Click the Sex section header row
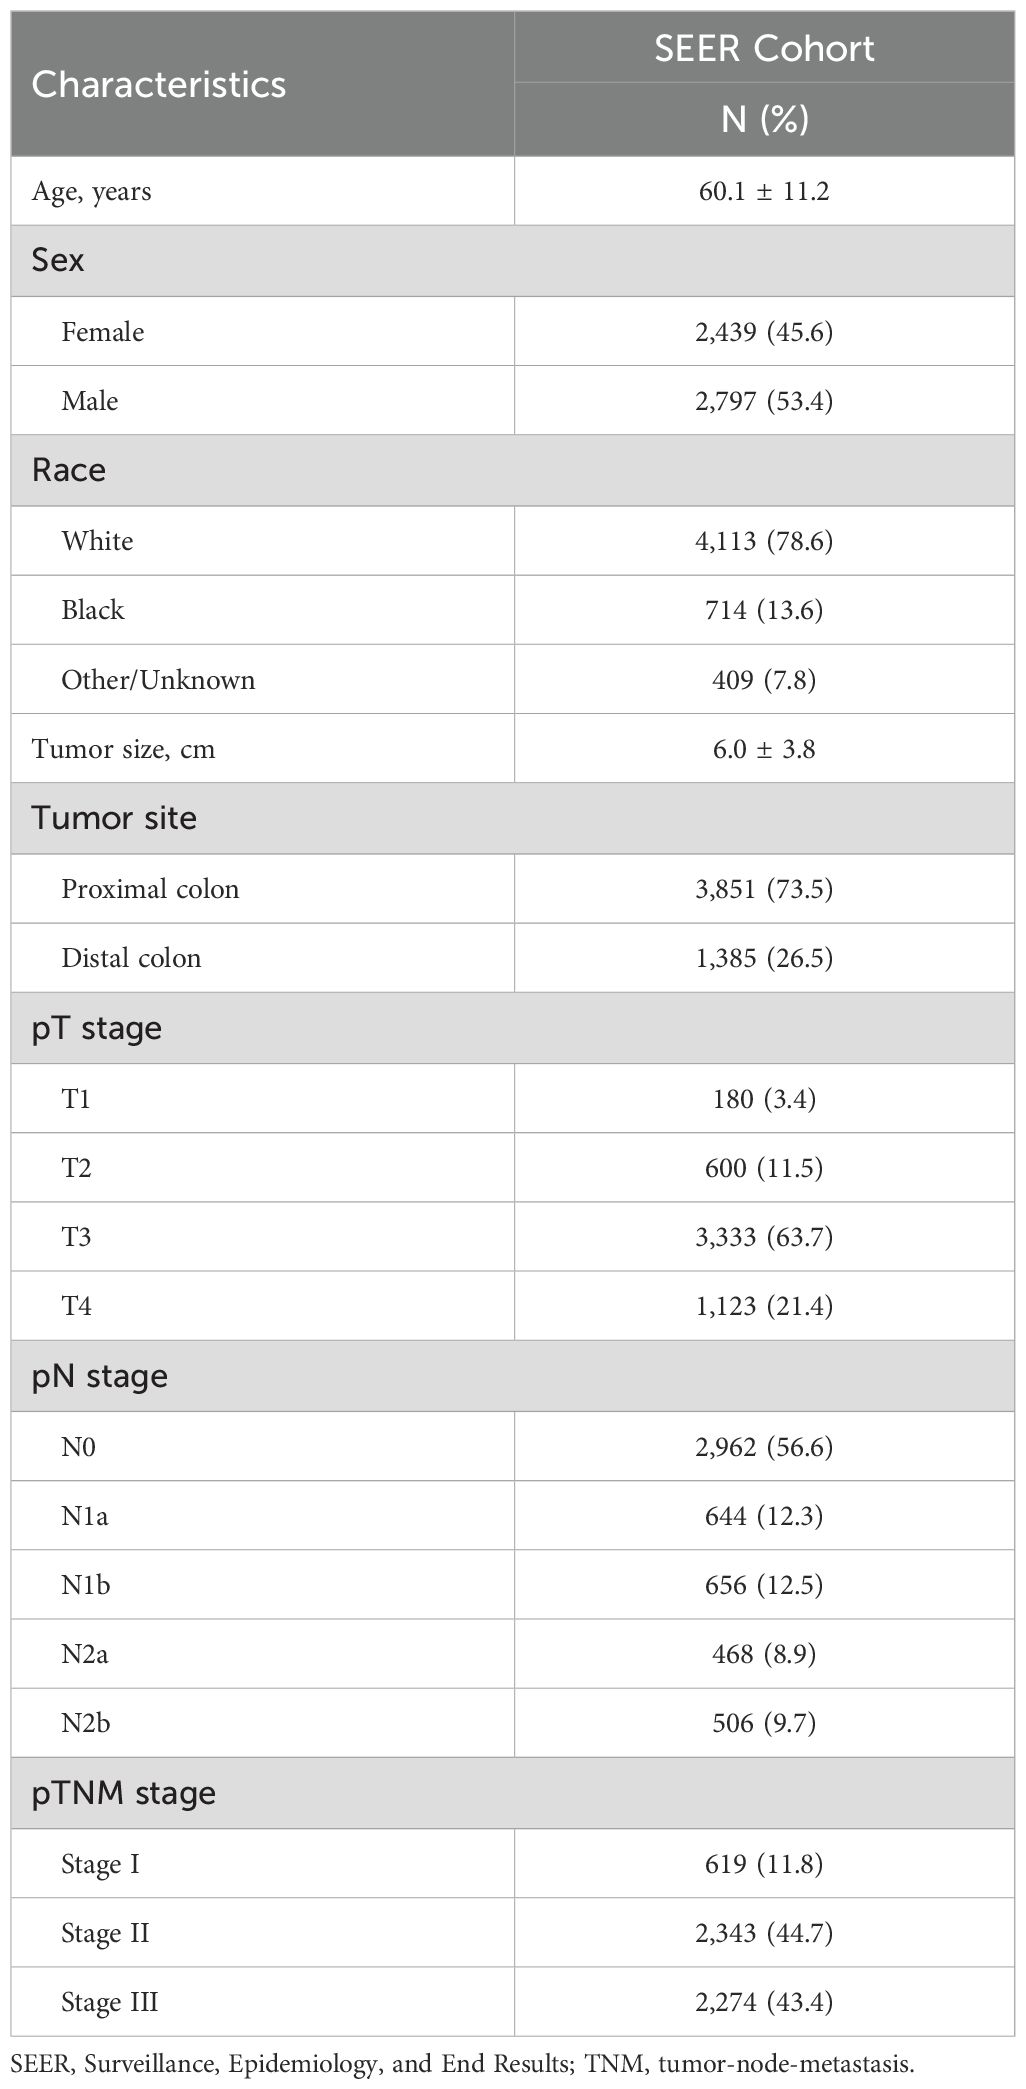The width and height of the screenshot is (1026, 2089). pyautogui.click(x=512, y=261)
